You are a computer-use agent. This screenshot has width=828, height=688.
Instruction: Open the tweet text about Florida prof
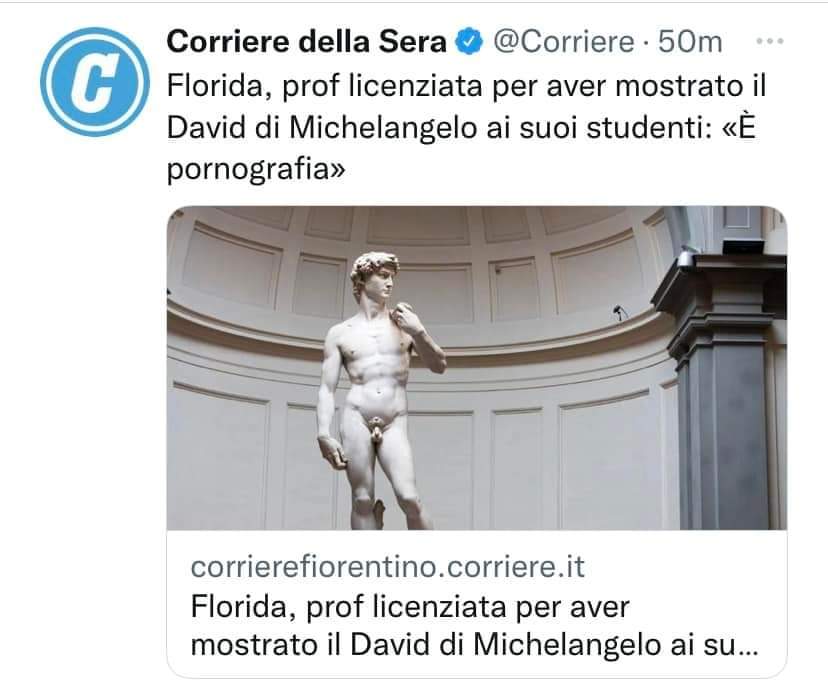[466, 128]
